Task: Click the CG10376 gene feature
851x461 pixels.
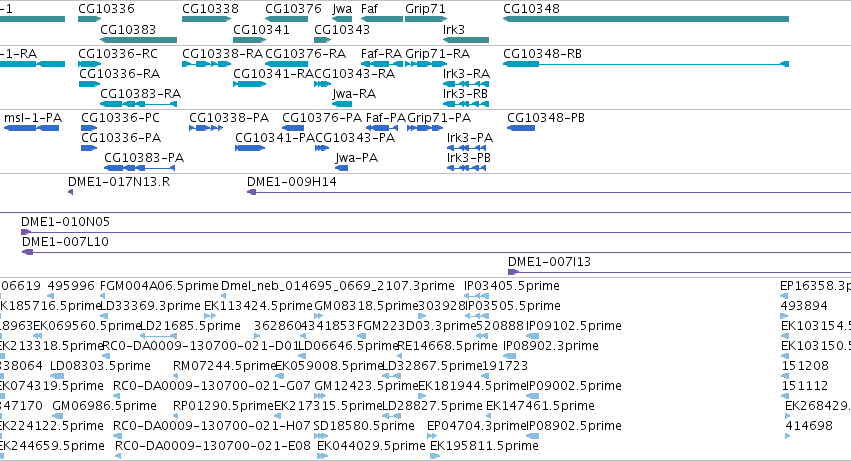Action: point(287,19)
